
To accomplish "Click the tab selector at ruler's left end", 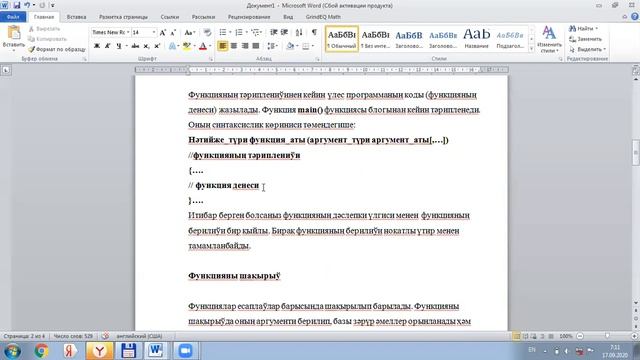I will tap(6, 70).
